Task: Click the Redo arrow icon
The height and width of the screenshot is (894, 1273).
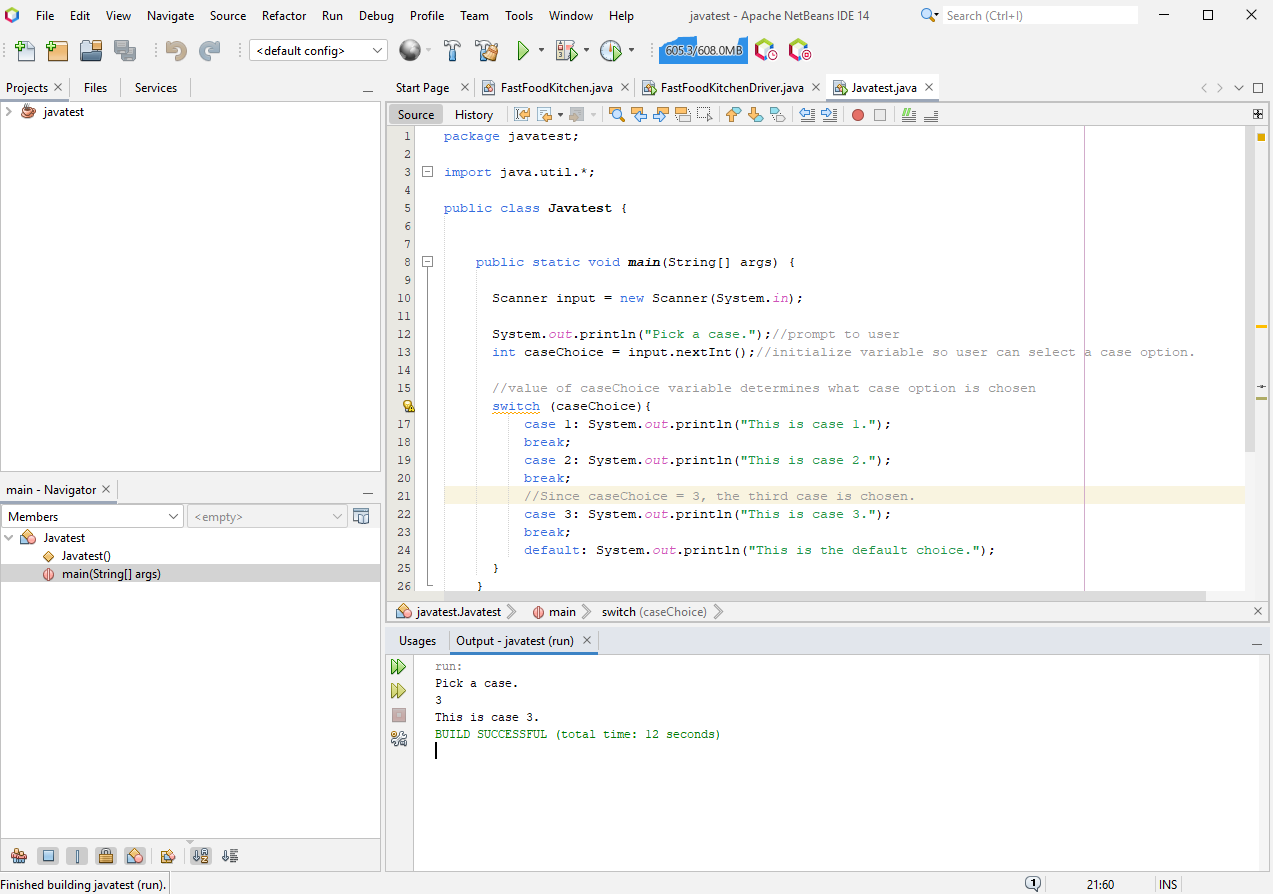Action: [x=209, y=51]
